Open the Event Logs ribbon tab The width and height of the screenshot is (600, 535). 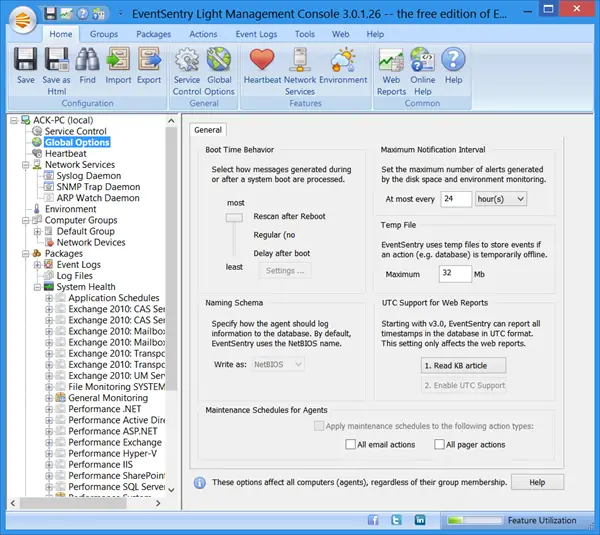coord(256,34)
